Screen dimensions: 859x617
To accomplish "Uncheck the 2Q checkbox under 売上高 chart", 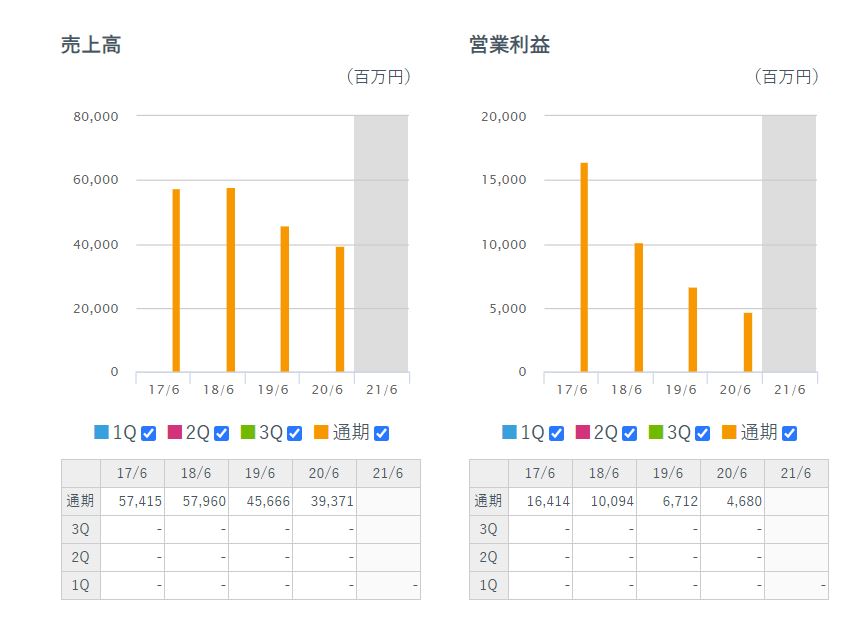I will (x=221, y=433).
